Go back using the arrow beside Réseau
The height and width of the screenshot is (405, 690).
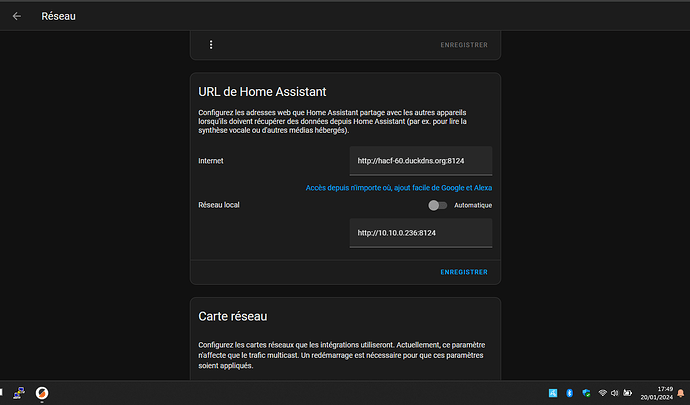17,16
